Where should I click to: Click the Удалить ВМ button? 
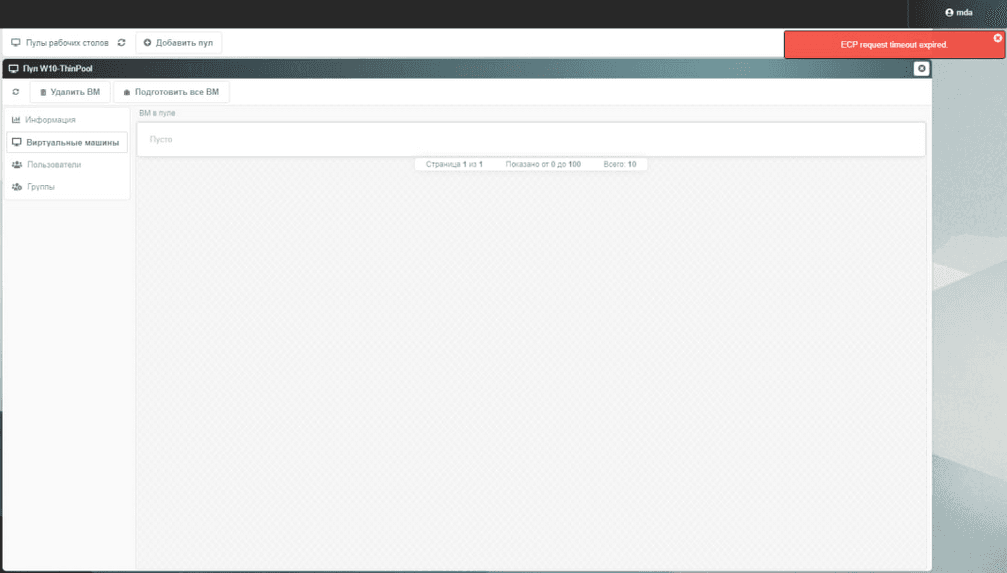(x=70, y=92)
